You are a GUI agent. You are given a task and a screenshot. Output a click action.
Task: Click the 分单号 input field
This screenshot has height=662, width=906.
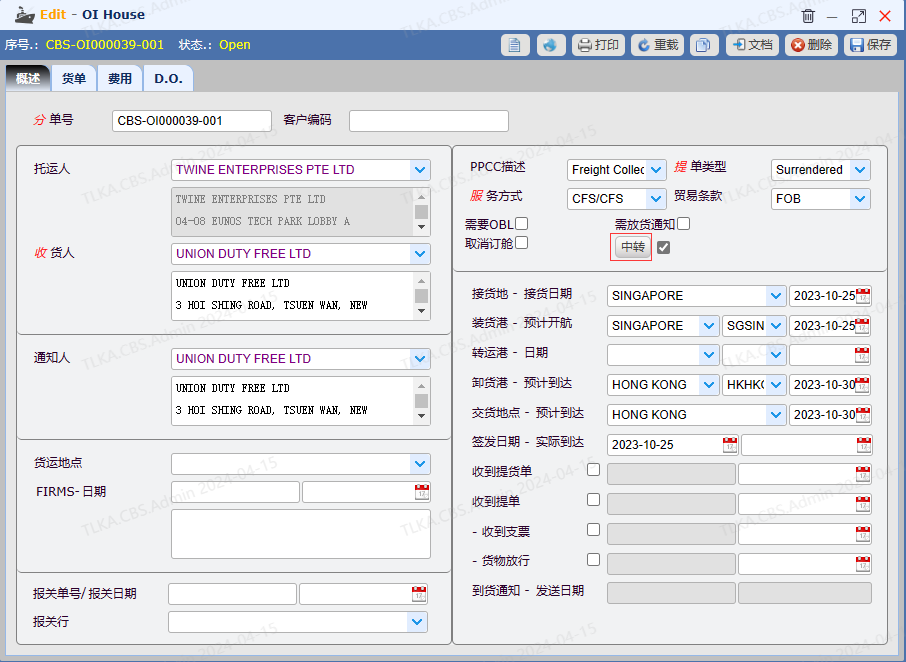[x=192, y=121]
